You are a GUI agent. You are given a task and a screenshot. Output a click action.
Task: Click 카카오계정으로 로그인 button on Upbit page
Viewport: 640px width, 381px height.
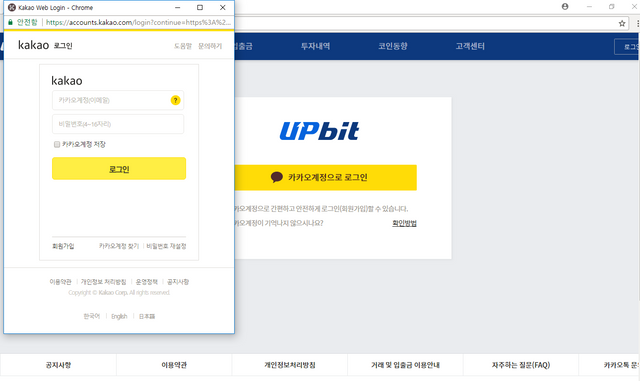click(325, 177)
